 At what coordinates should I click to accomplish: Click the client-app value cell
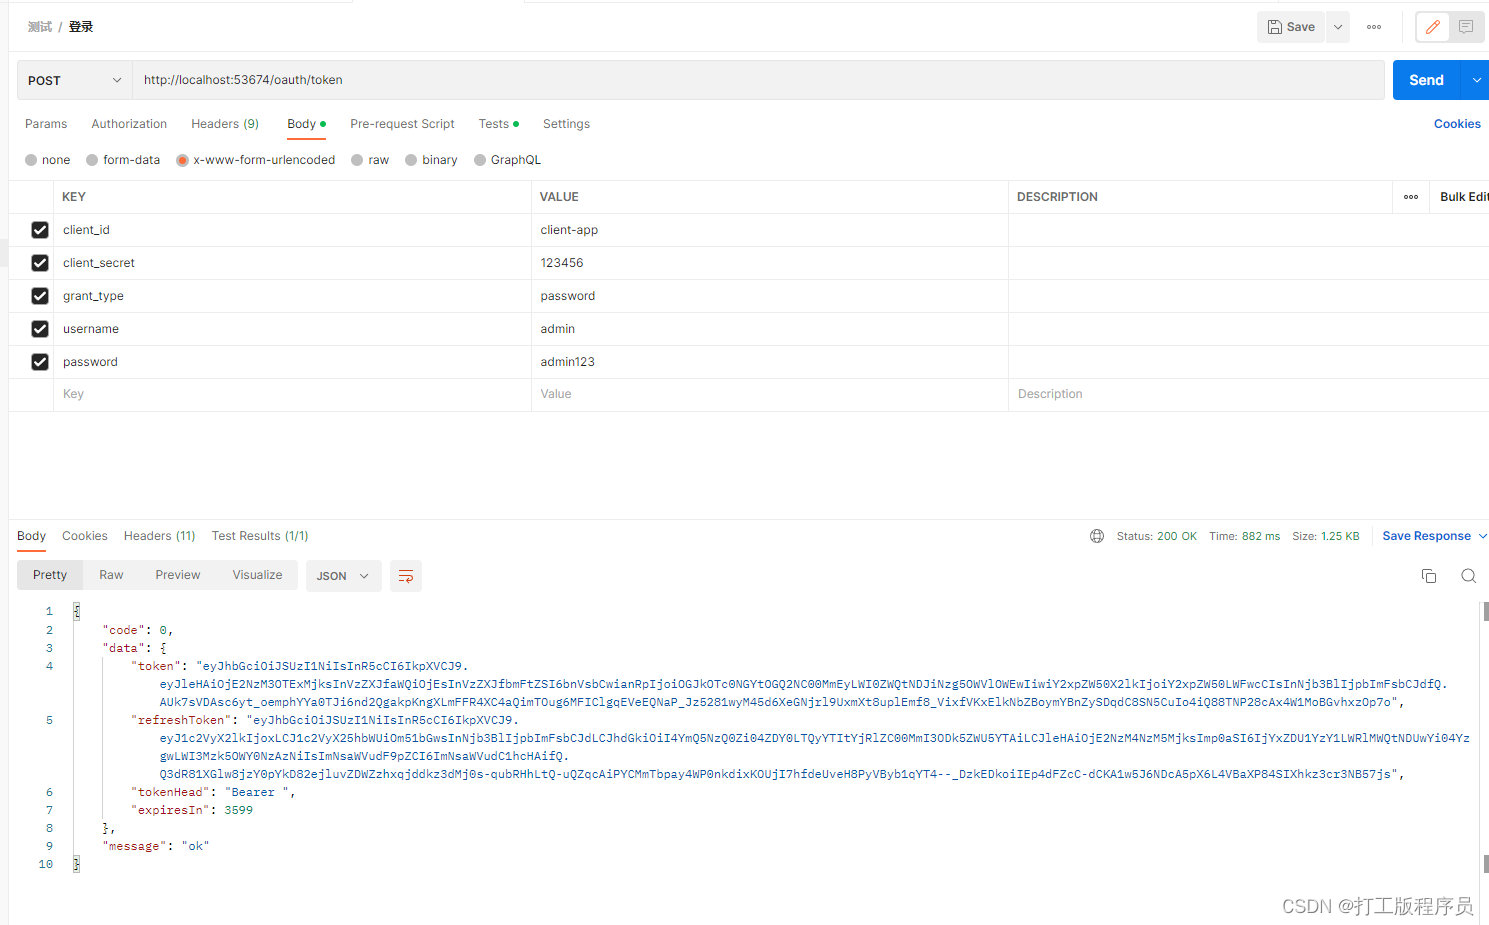pos(769,230)
